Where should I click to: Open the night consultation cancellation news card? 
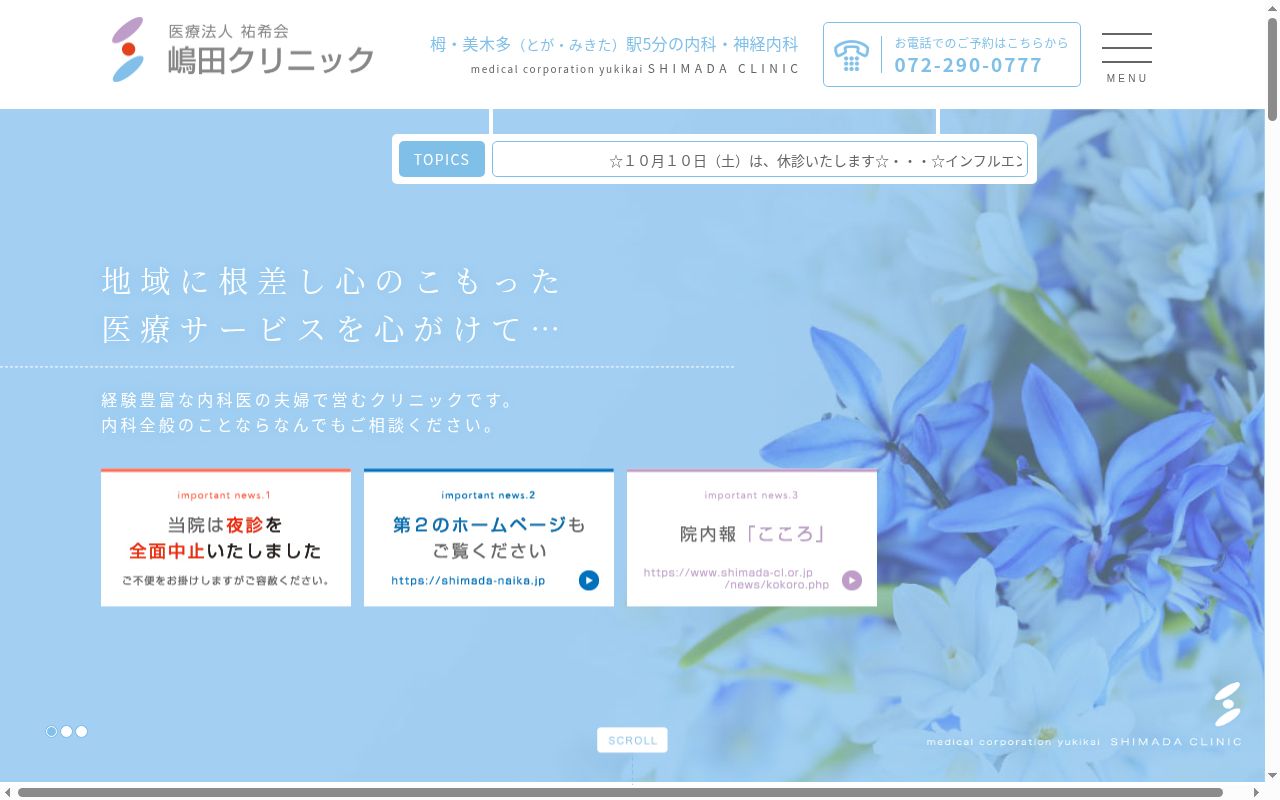226,537
